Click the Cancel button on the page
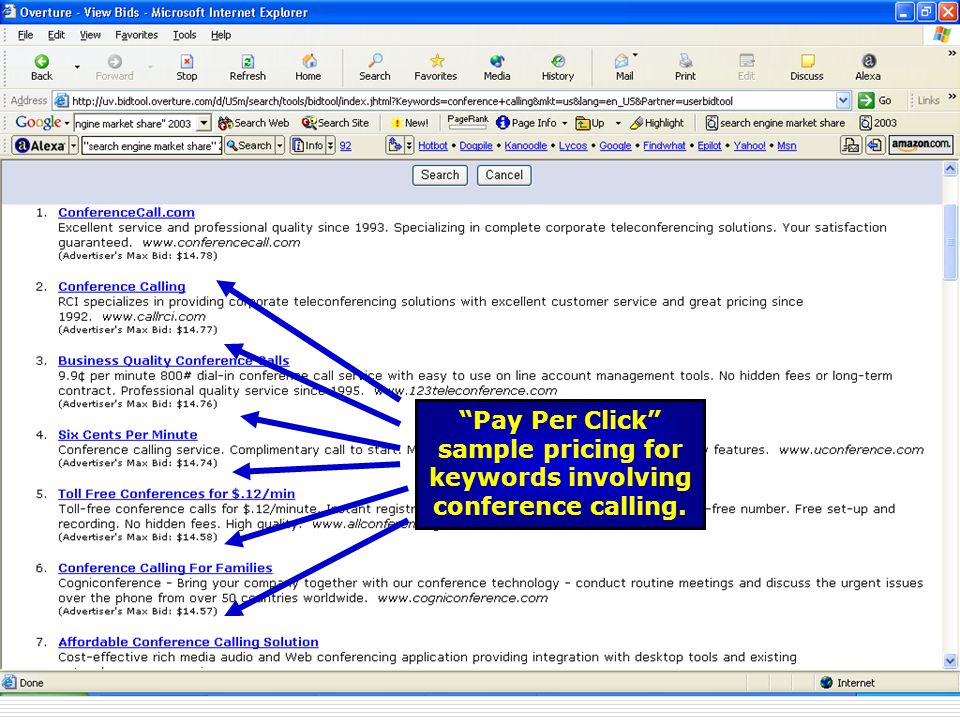The height and width of the screenshot is (720, 960). tap(504, 175)
